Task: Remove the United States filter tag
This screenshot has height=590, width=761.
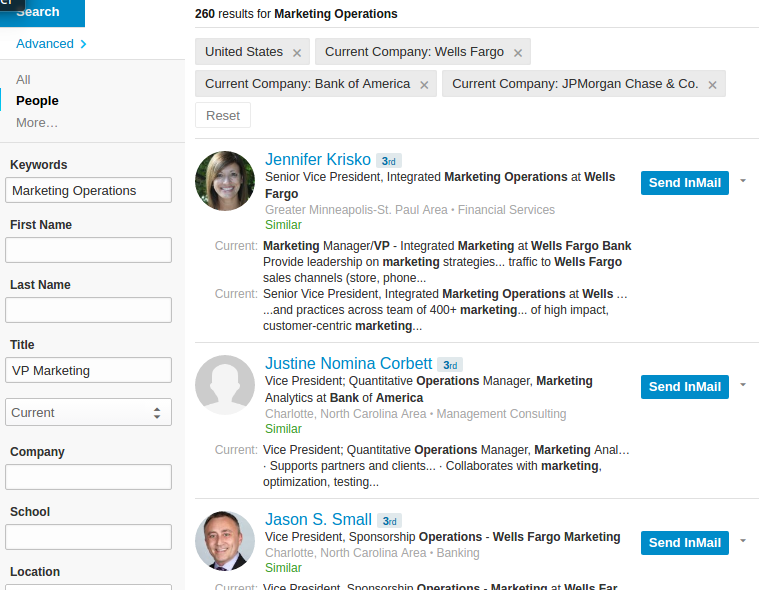Action: click(297, 53)
